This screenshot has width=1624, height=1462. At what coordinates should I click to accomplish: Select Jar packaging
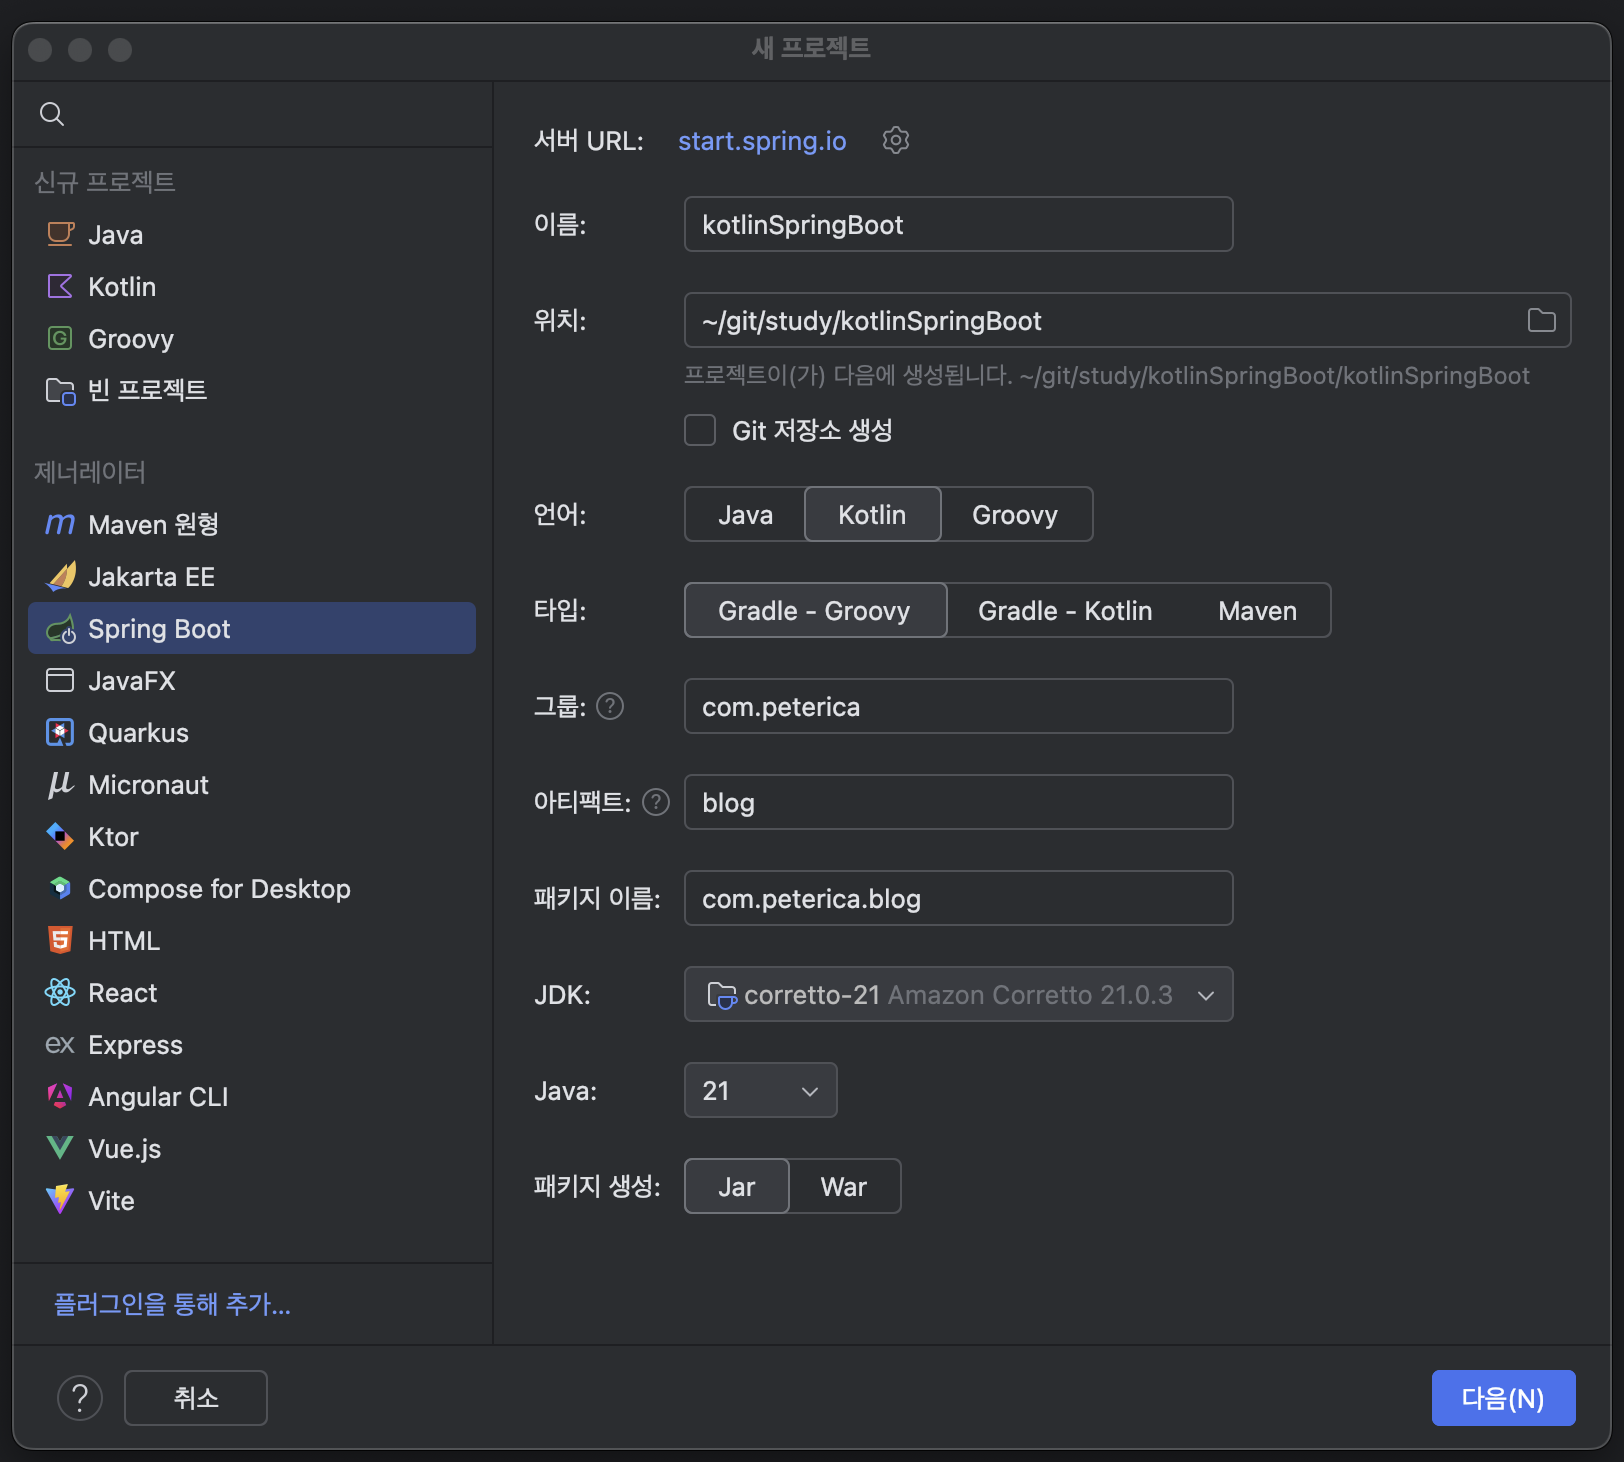point(737,1186)
